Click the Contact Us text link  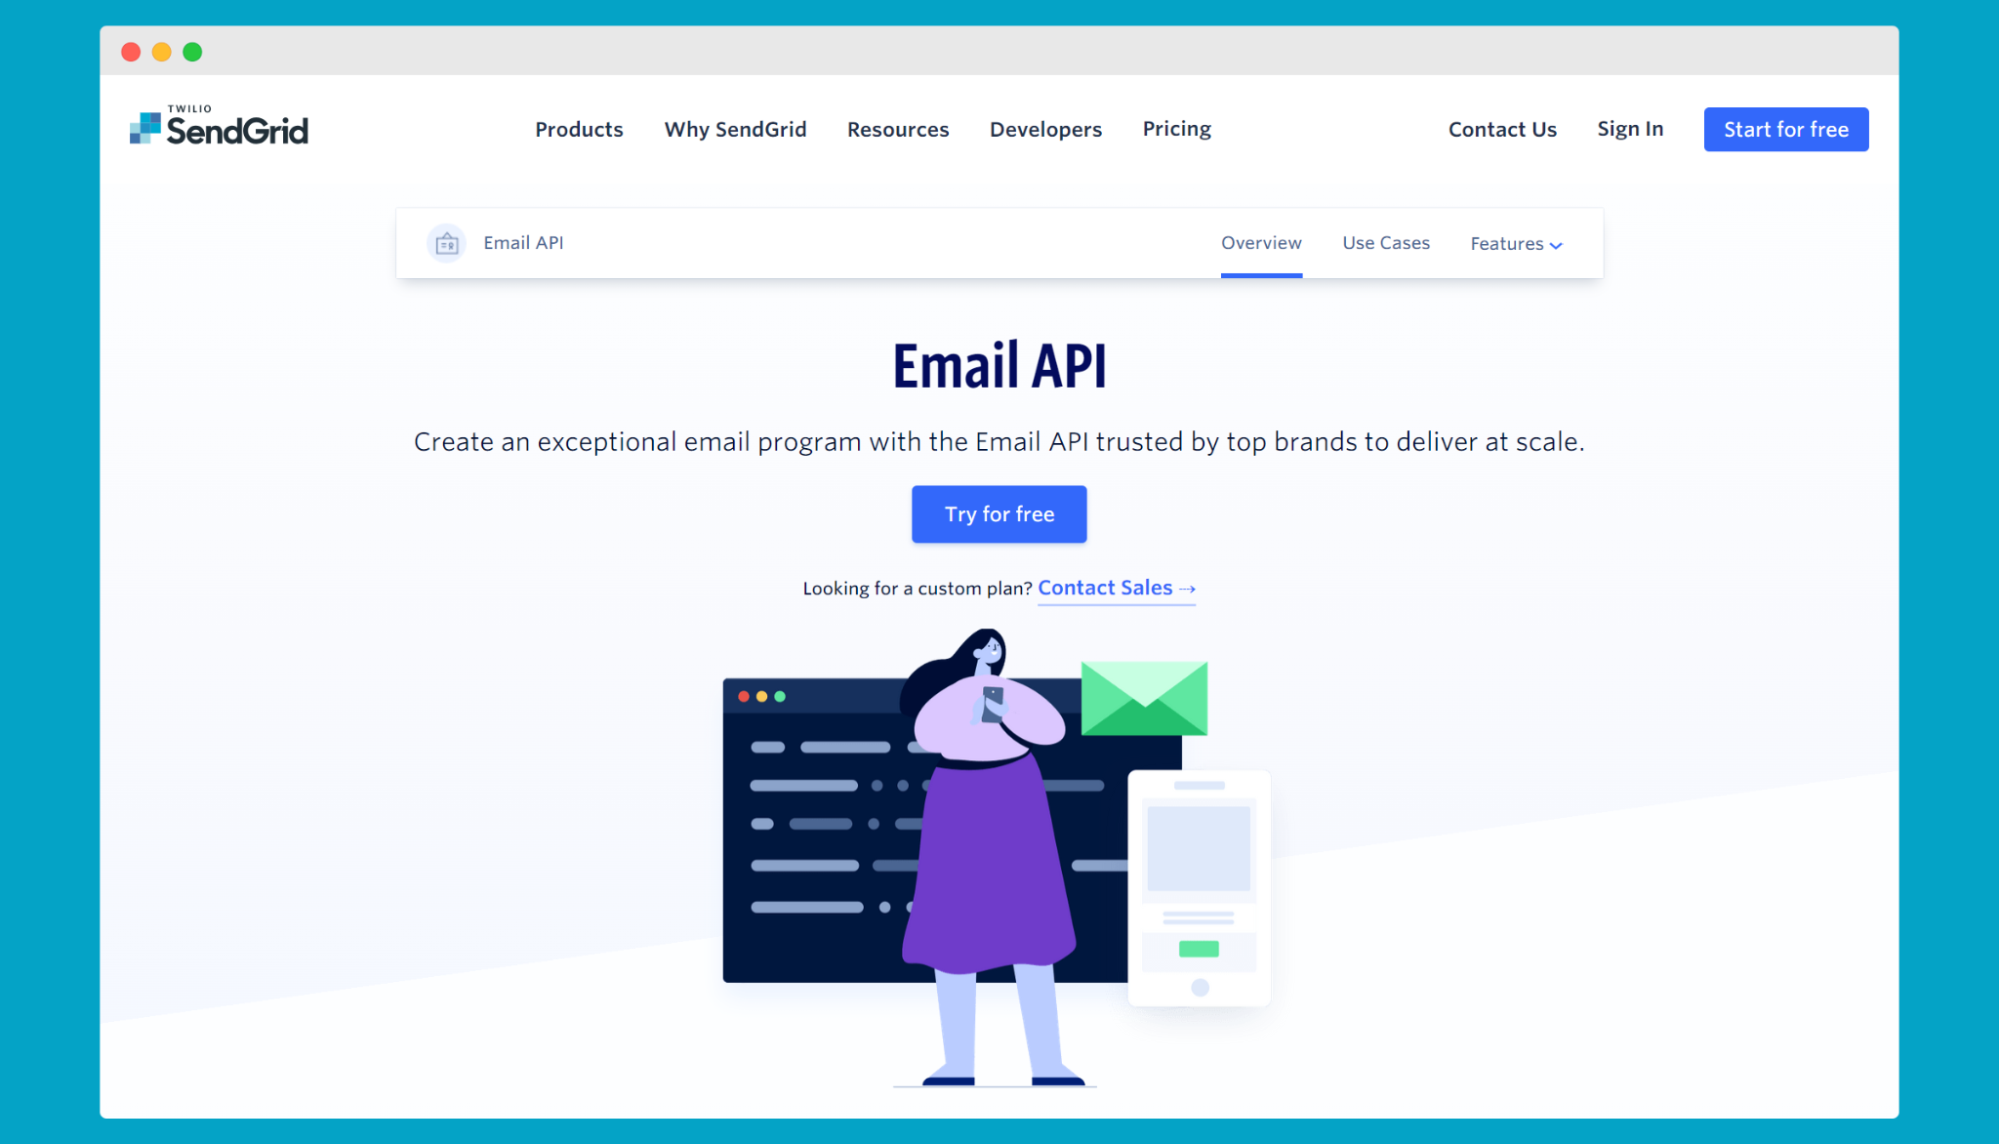[1502, 129]
